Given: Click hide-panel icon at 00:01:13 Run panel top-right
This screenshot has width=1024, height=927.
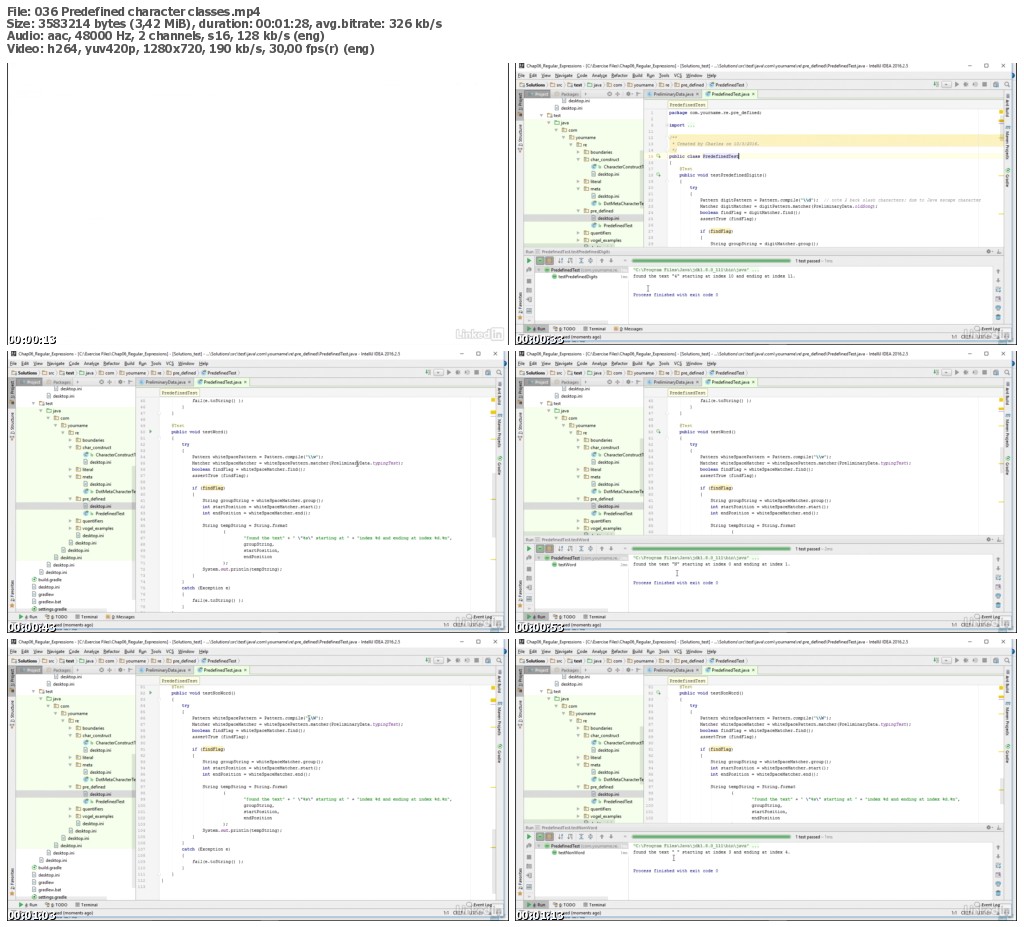Looking at the screenshot, I should (999, 827).
